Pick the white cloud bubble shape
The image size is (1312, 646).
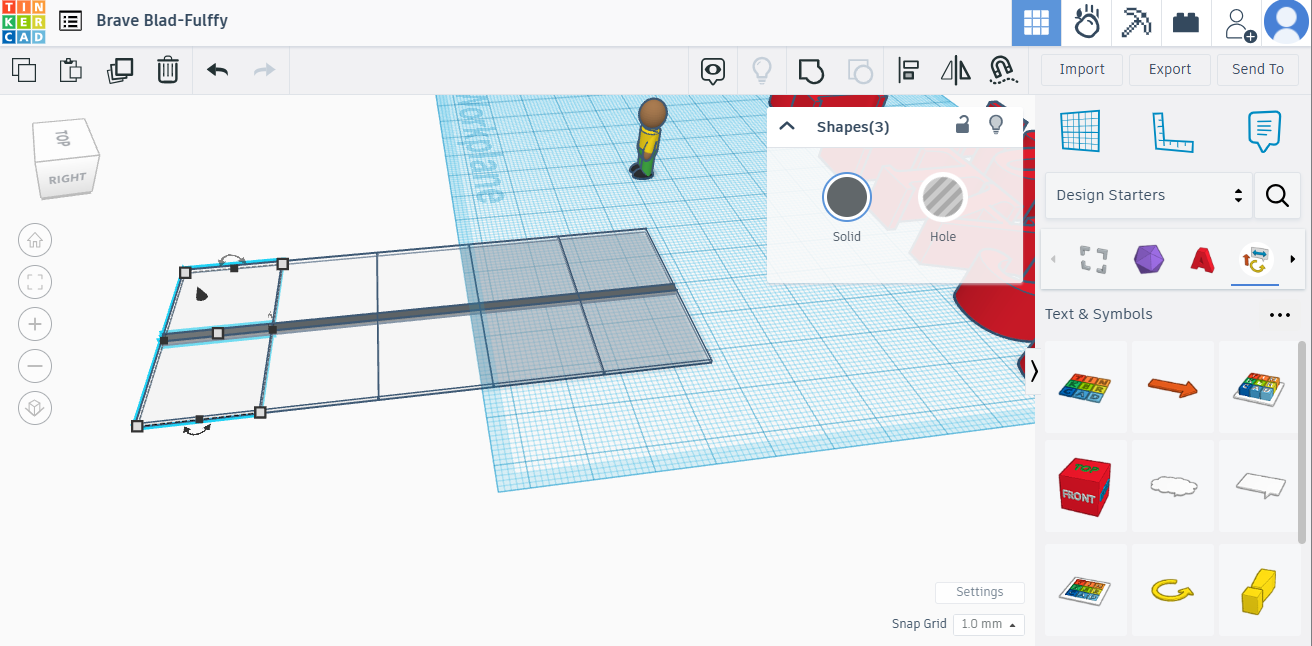pos(1172,487)
